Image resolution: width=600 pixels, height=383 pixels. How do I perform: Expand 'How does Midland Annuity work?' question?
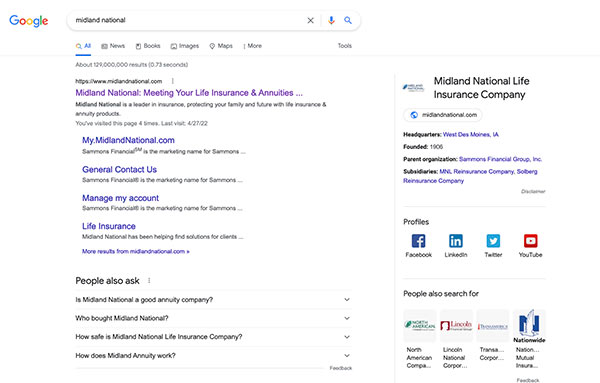click(x=214, y=356)
